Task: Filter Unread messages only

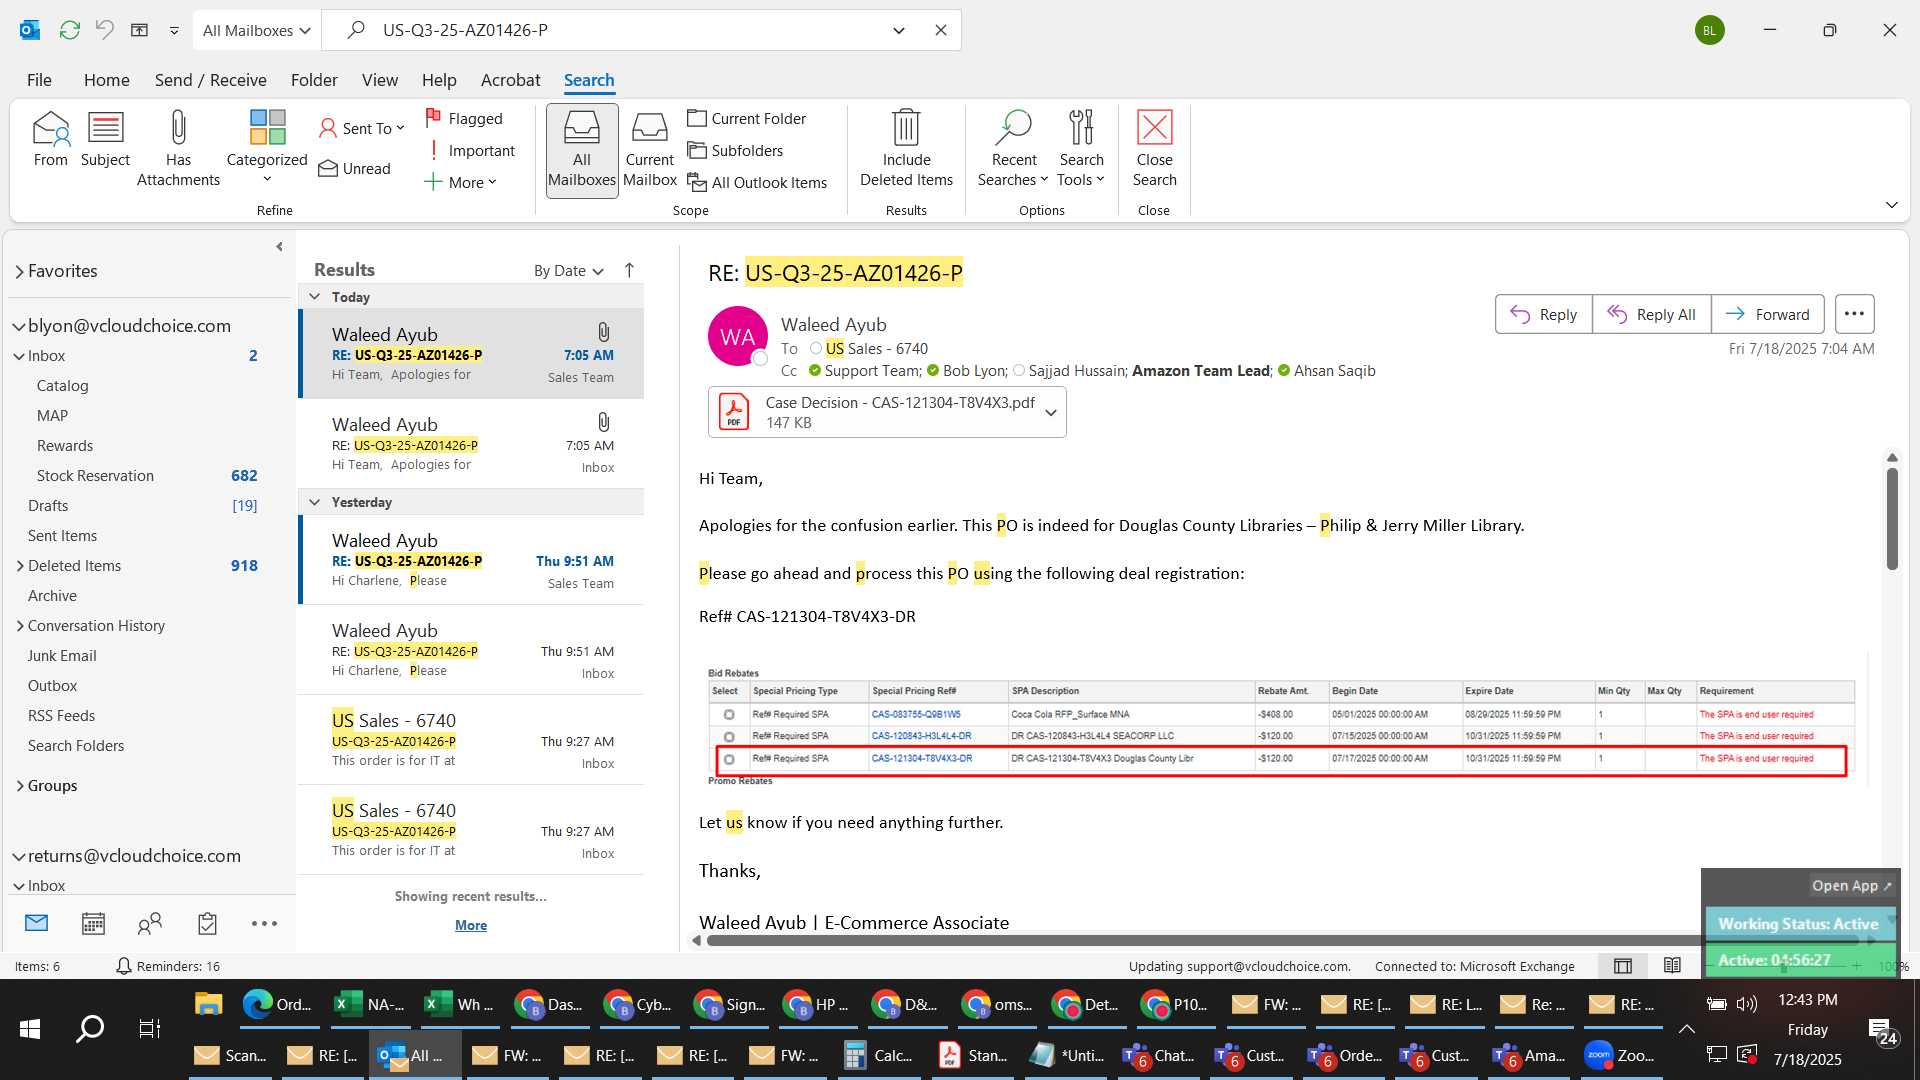Action: [x=355, y=168]
